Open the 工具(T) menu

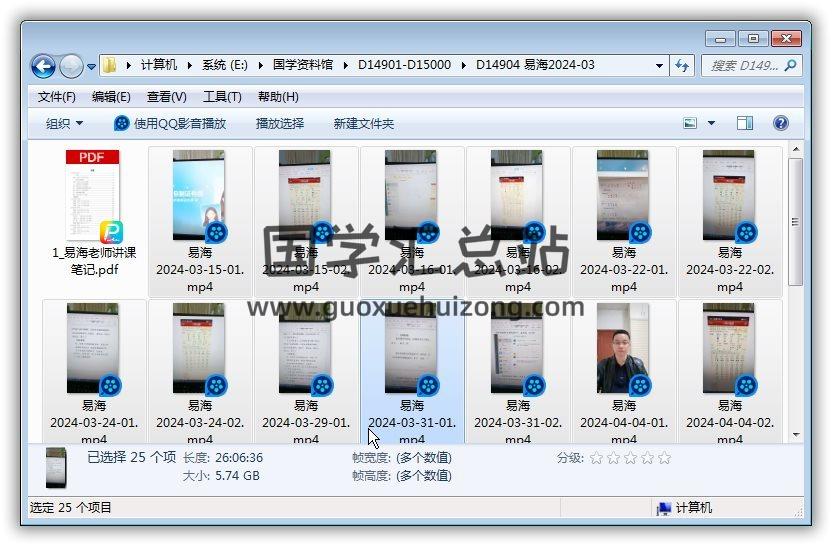tap(222, 96)
